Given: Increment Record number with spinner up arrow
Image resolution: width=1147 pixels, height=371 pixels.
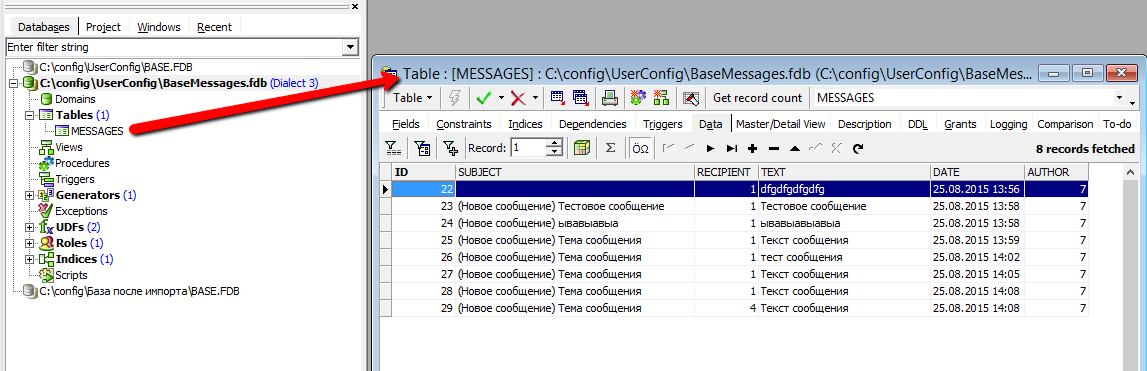Looking at the screenshot, I should coord(555,143).
